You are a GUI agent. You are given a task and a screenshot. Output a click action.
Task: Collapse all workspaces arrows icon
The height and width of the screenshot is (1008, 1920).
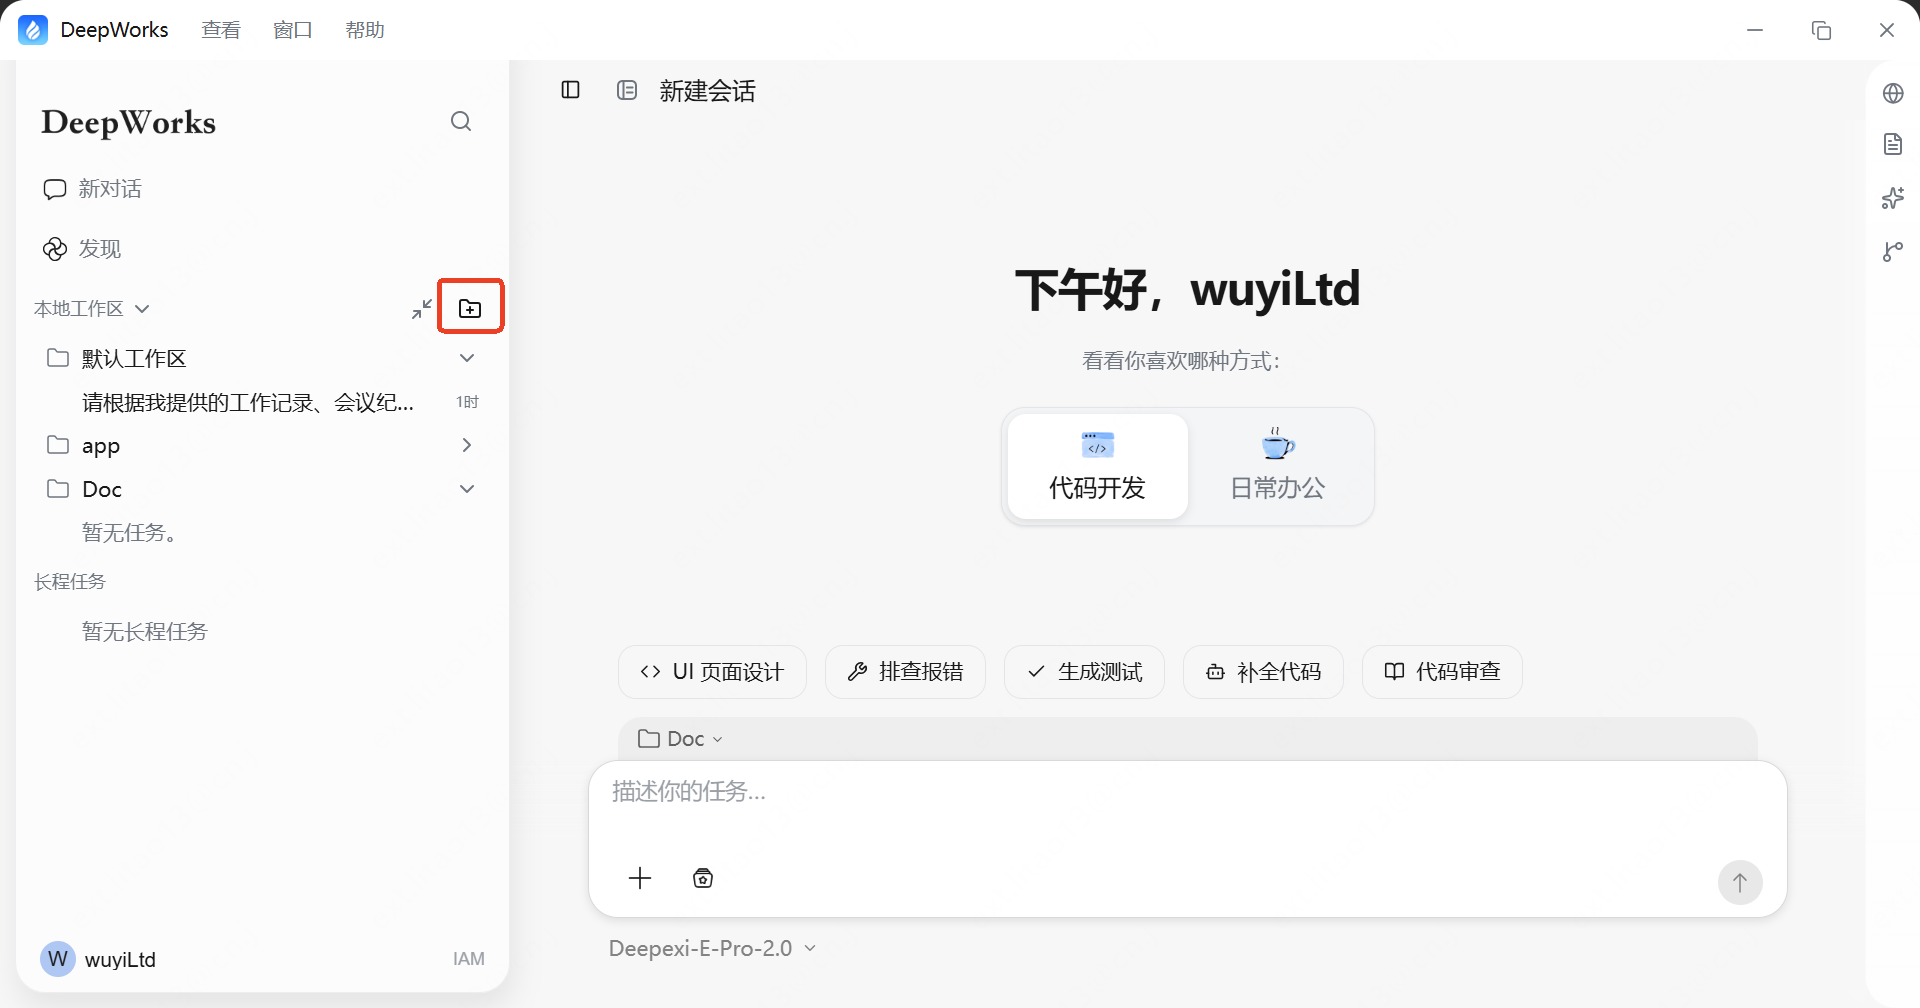422,309
